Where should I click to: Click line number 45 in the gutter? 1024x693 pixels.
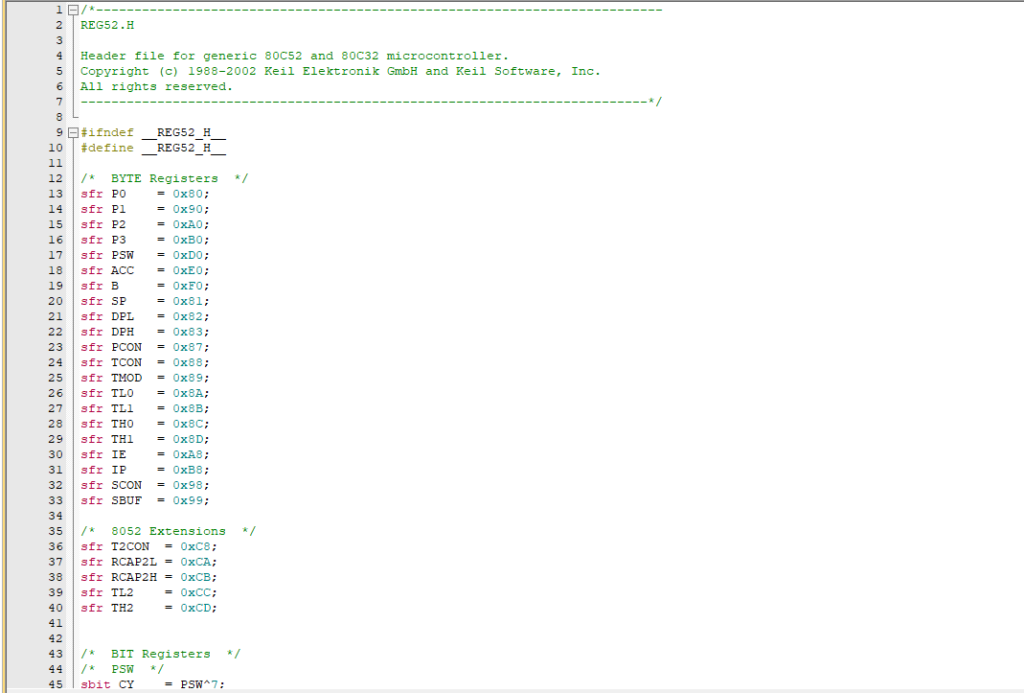(56, 684)
